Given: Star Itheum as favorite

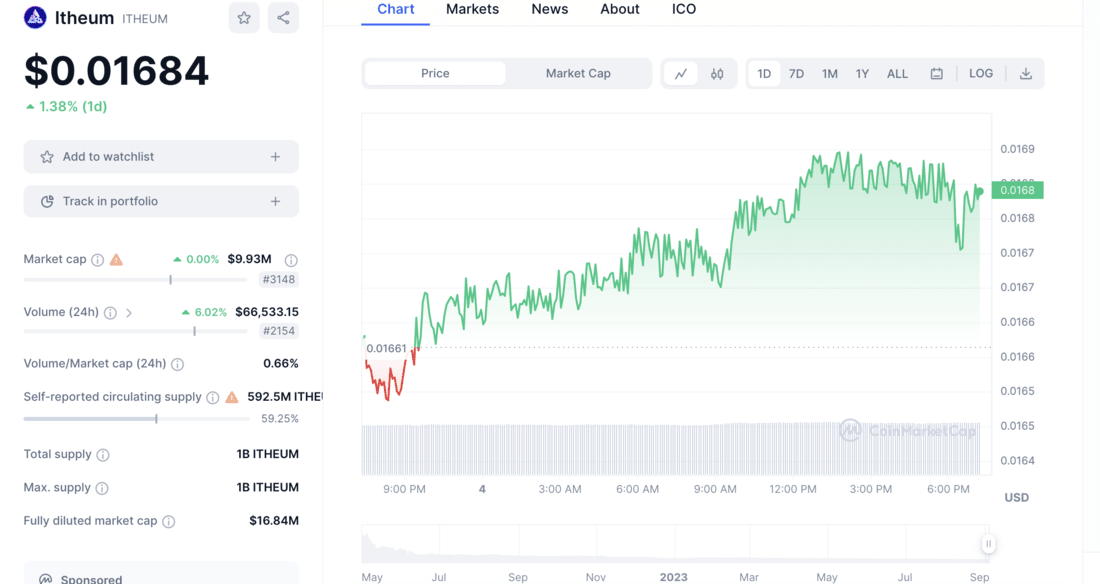Looking at the screenshot, I should click(244, 18).
